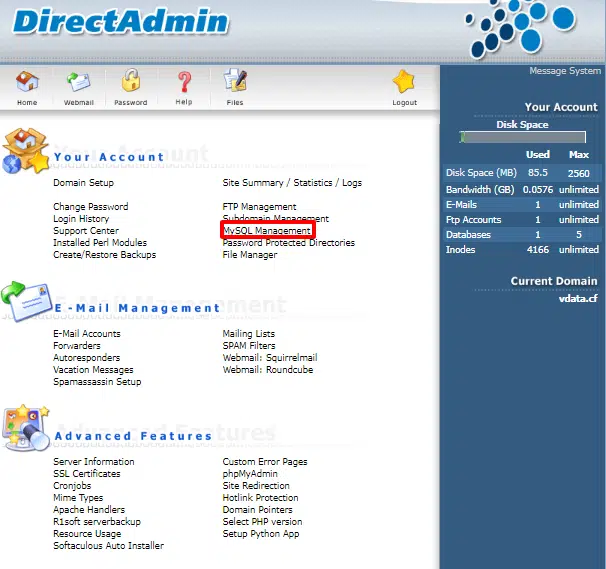Open Domain Setup
The width and height of the screenshot is (606, 569).
point(83,182)
